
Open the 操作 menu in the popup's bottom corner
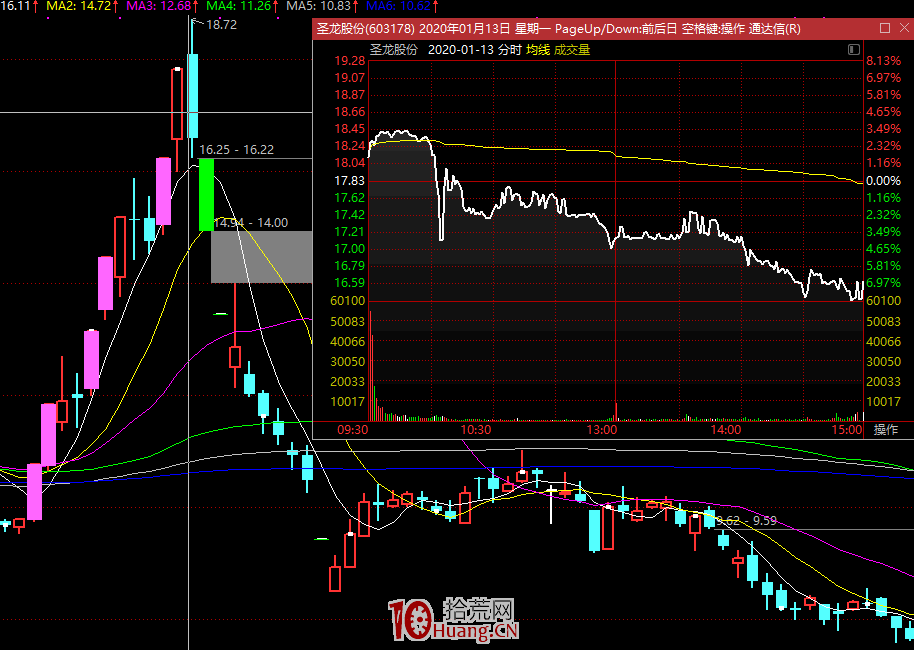[885, 430]
